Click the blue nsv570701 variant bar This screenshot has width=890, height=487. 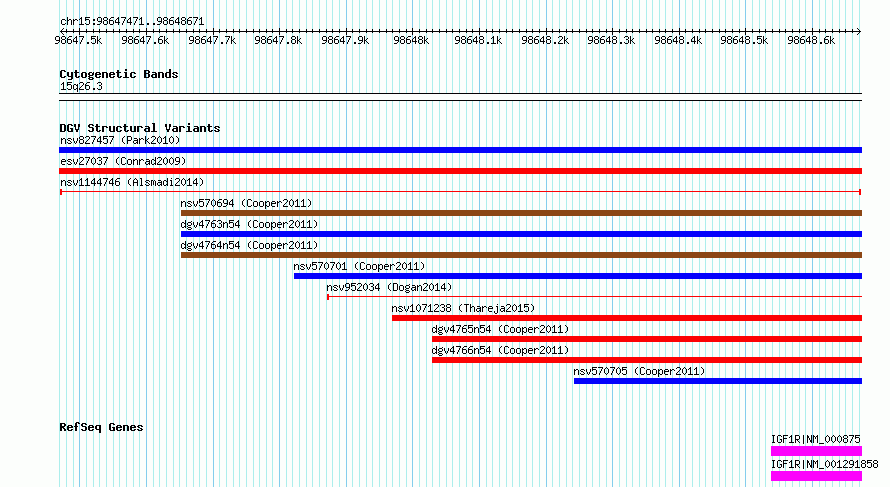[x=578, y=276]
